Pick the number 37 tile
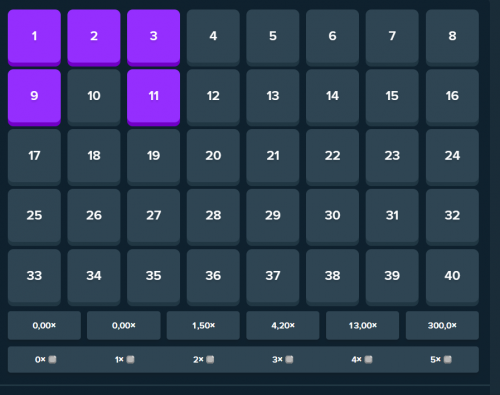 point(273,277)
